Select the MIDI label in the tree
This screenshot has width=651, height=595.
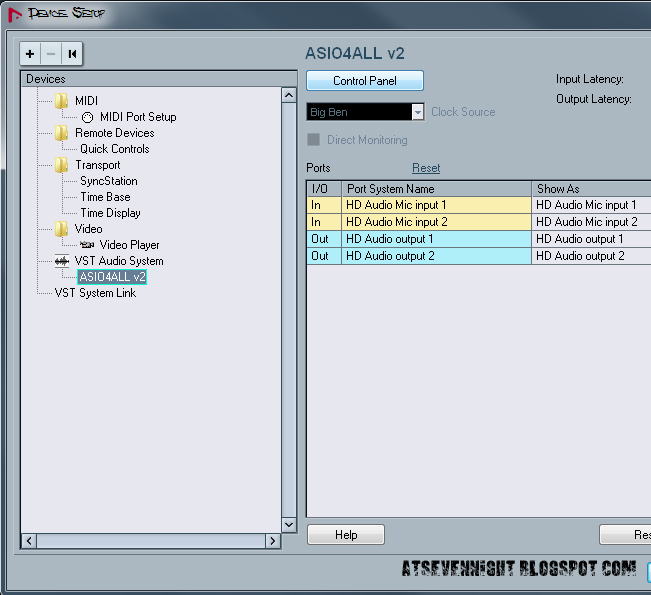[x=86, y=101]
